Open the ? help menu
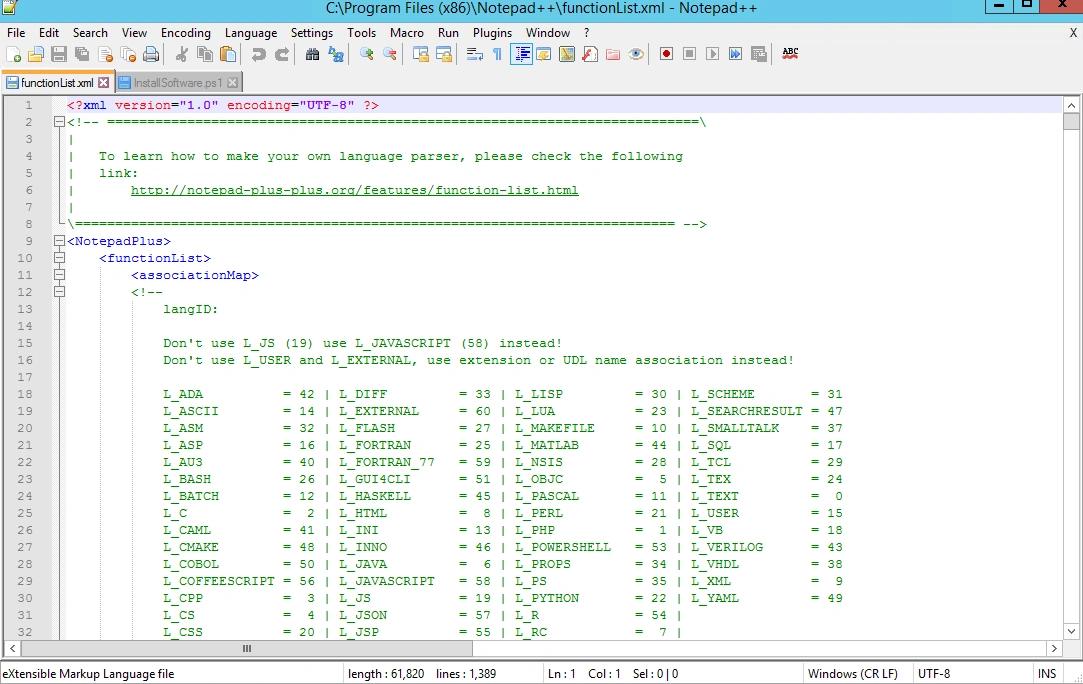The image size is (1083, 684). click(x=586, y=32)
